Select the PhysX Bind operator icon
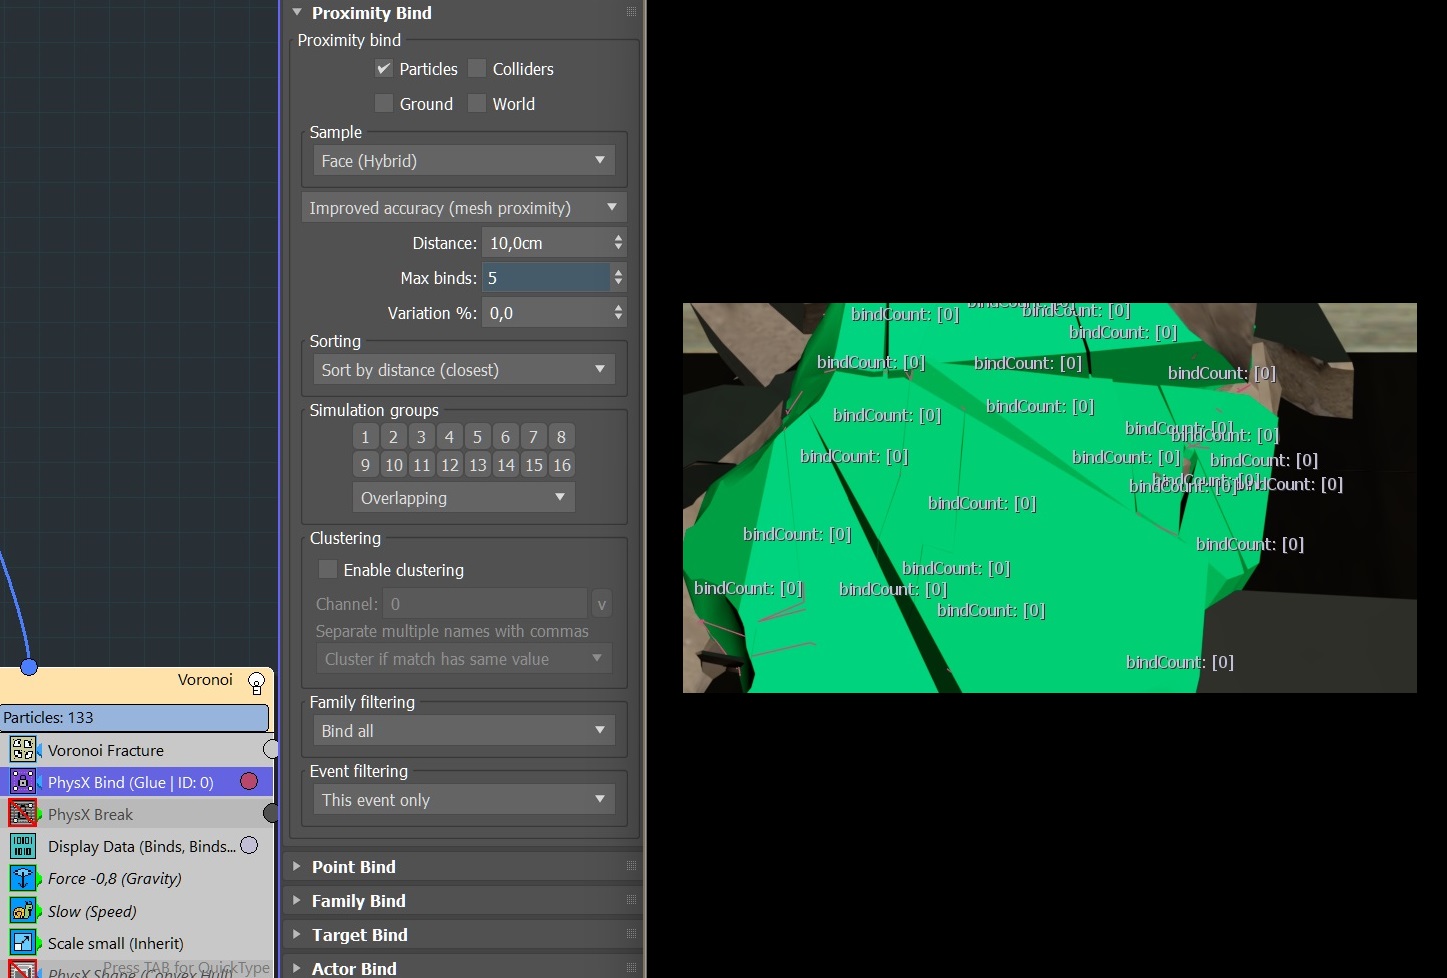The width and height of the screenshot is (1447, 978). coord(23,782)
